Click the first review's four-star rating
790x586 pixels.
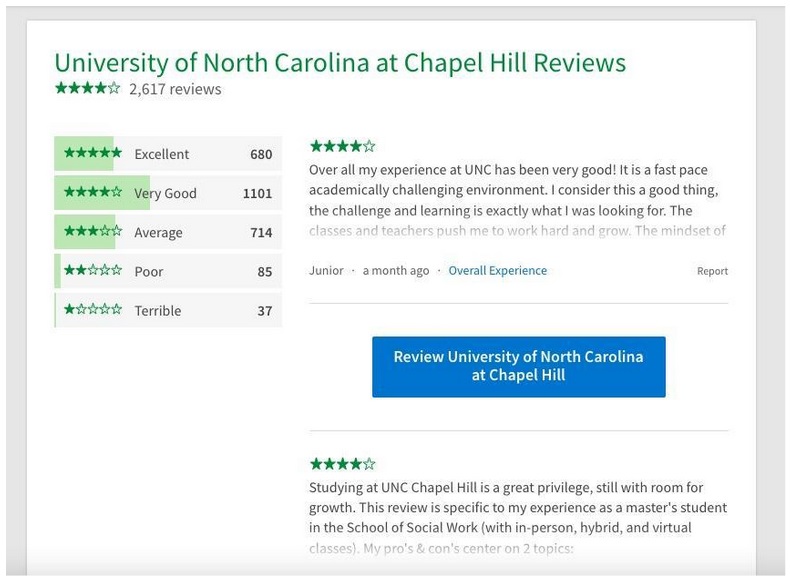click(x=342, y=146)
